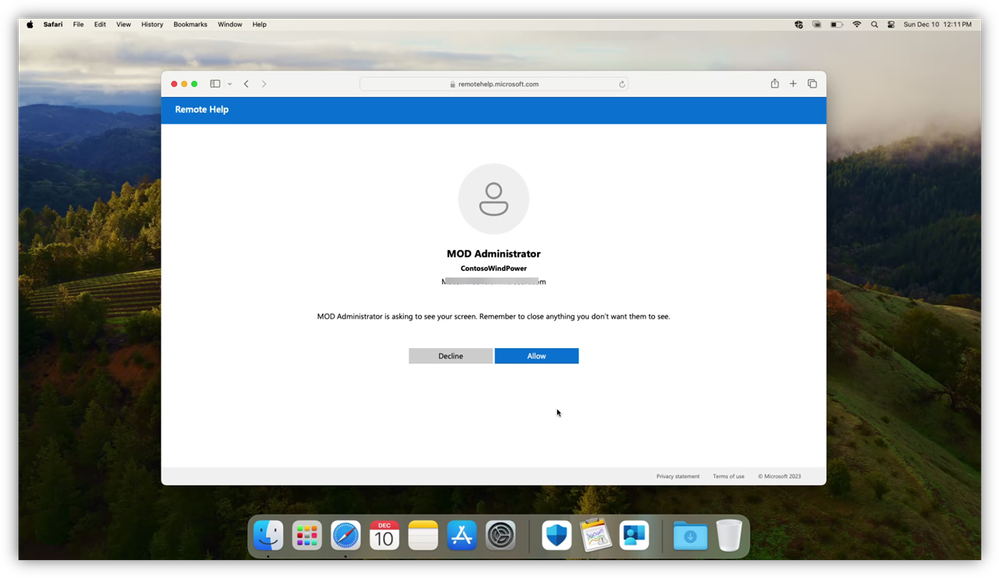This screenshot has width=999, height=578.
Task: Open the View menu
Action: tap(124, 25)
